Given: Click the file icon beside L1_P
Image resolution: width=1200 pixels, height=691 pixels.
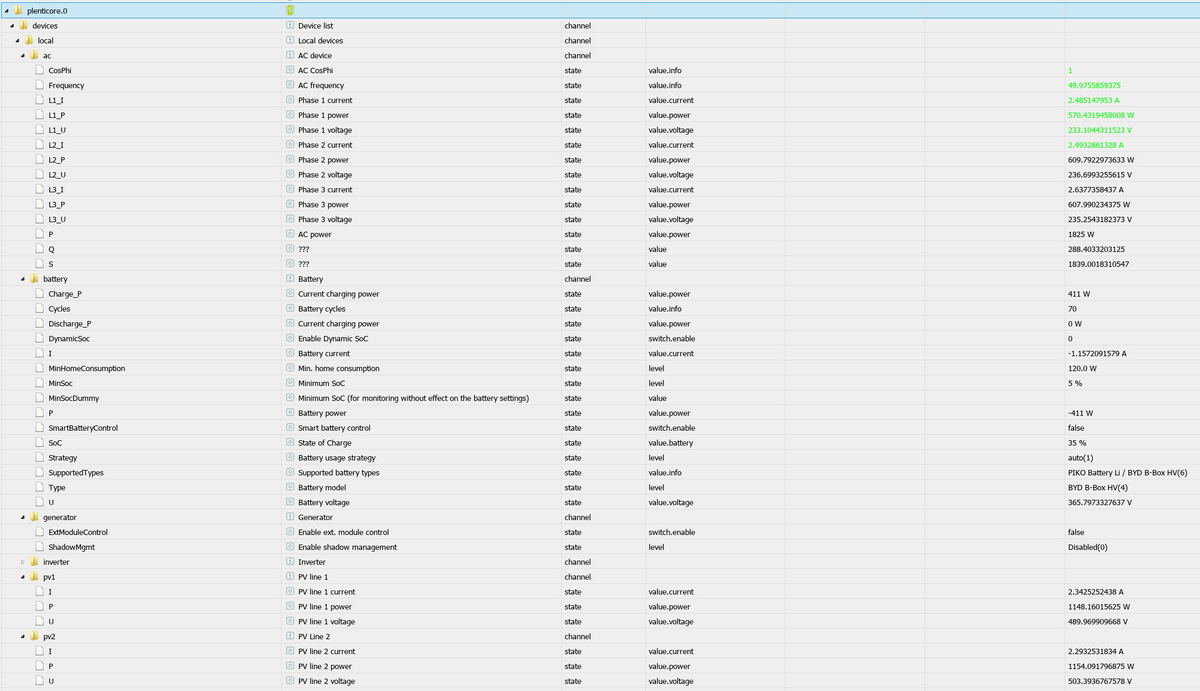Looking at the screenshot, I should (x=39, y=115).
